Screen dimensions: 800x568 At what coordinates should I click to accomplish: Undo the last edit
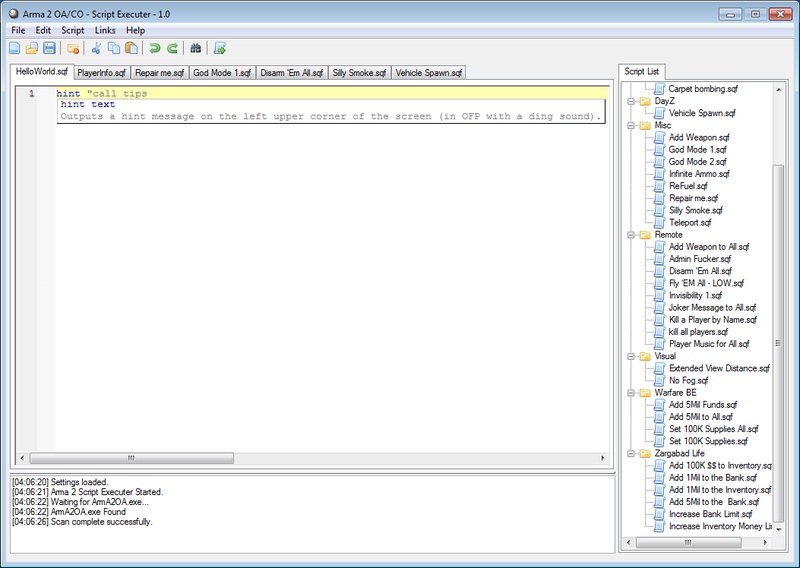point(155,48)
